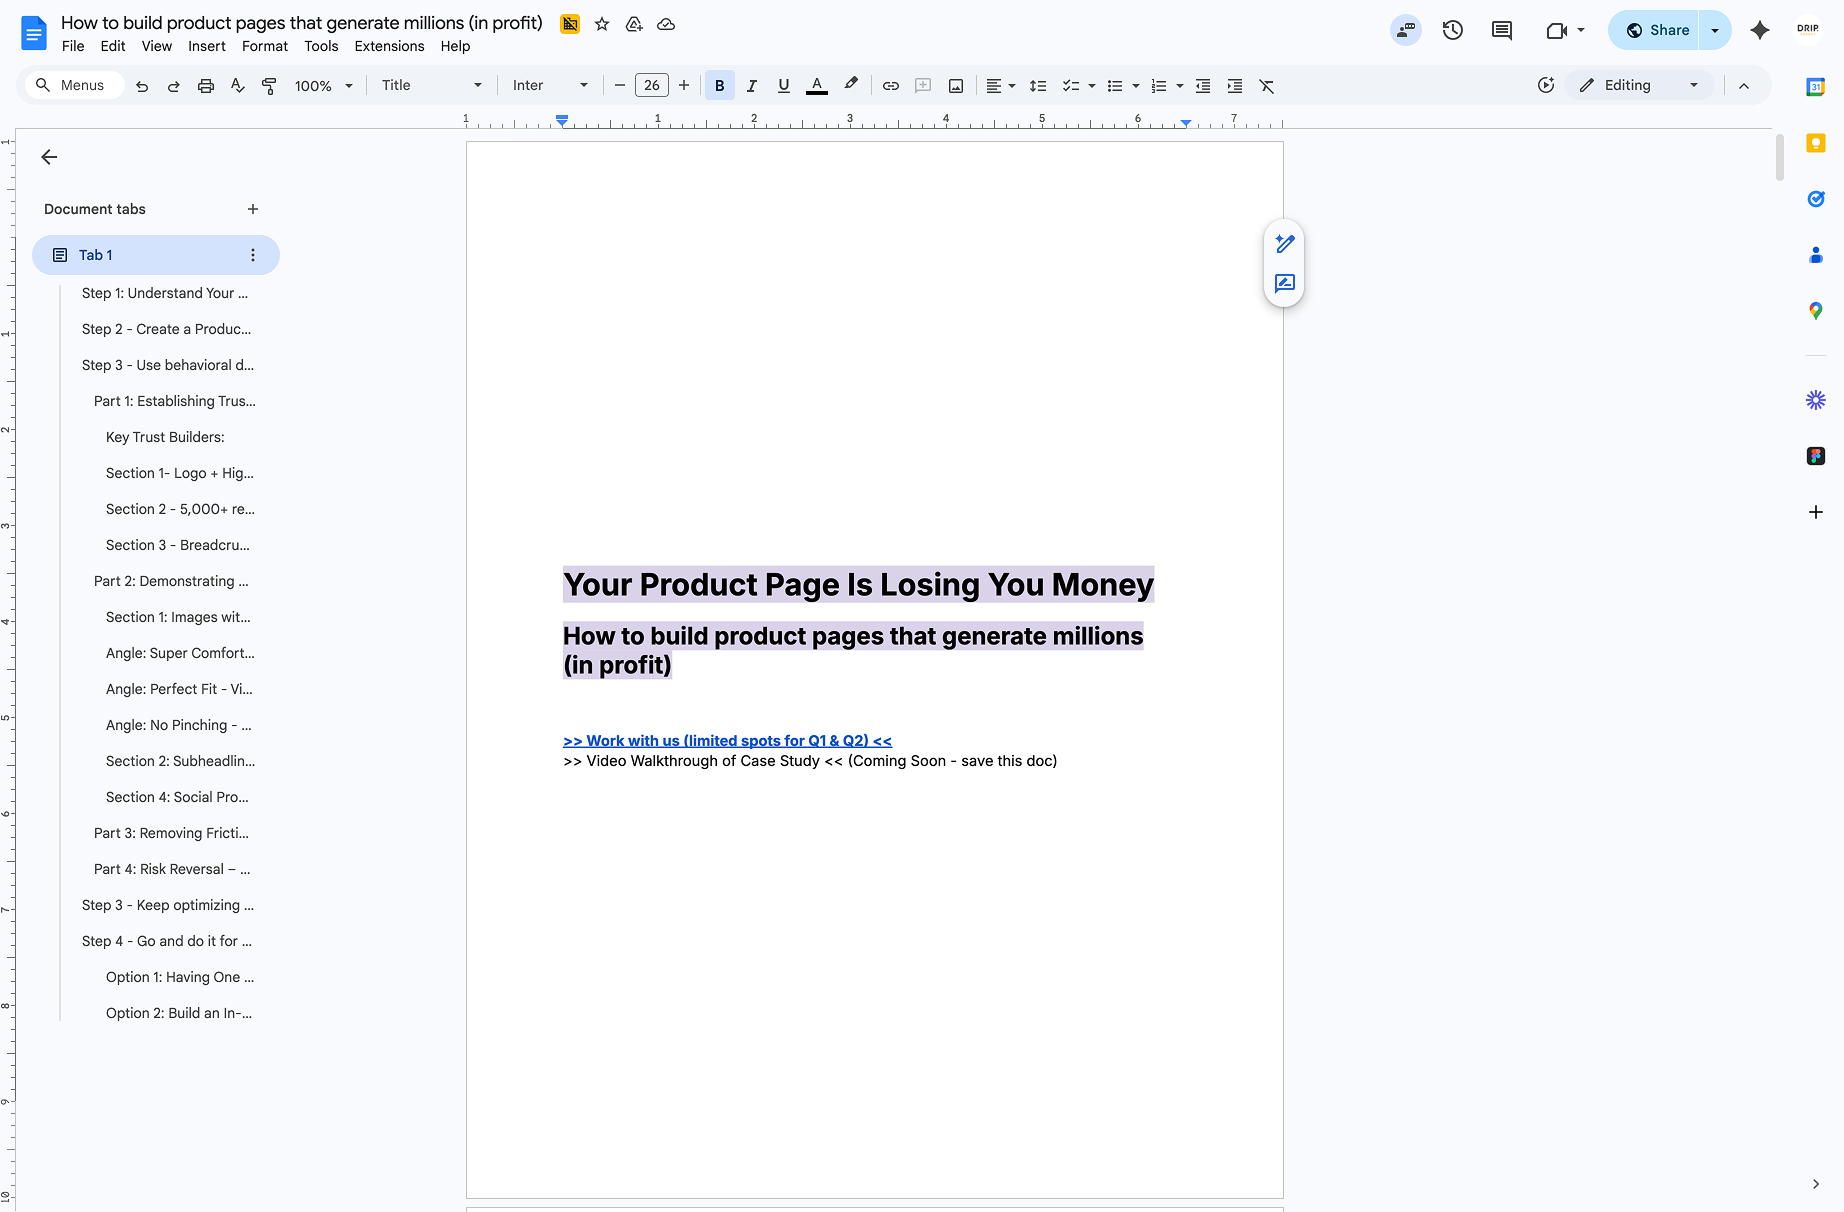Image resolution: width=1844 pixels, height=1212 pixels.
Task: Open the Title paragraph style dropdown
Action: tap(431, 86)
